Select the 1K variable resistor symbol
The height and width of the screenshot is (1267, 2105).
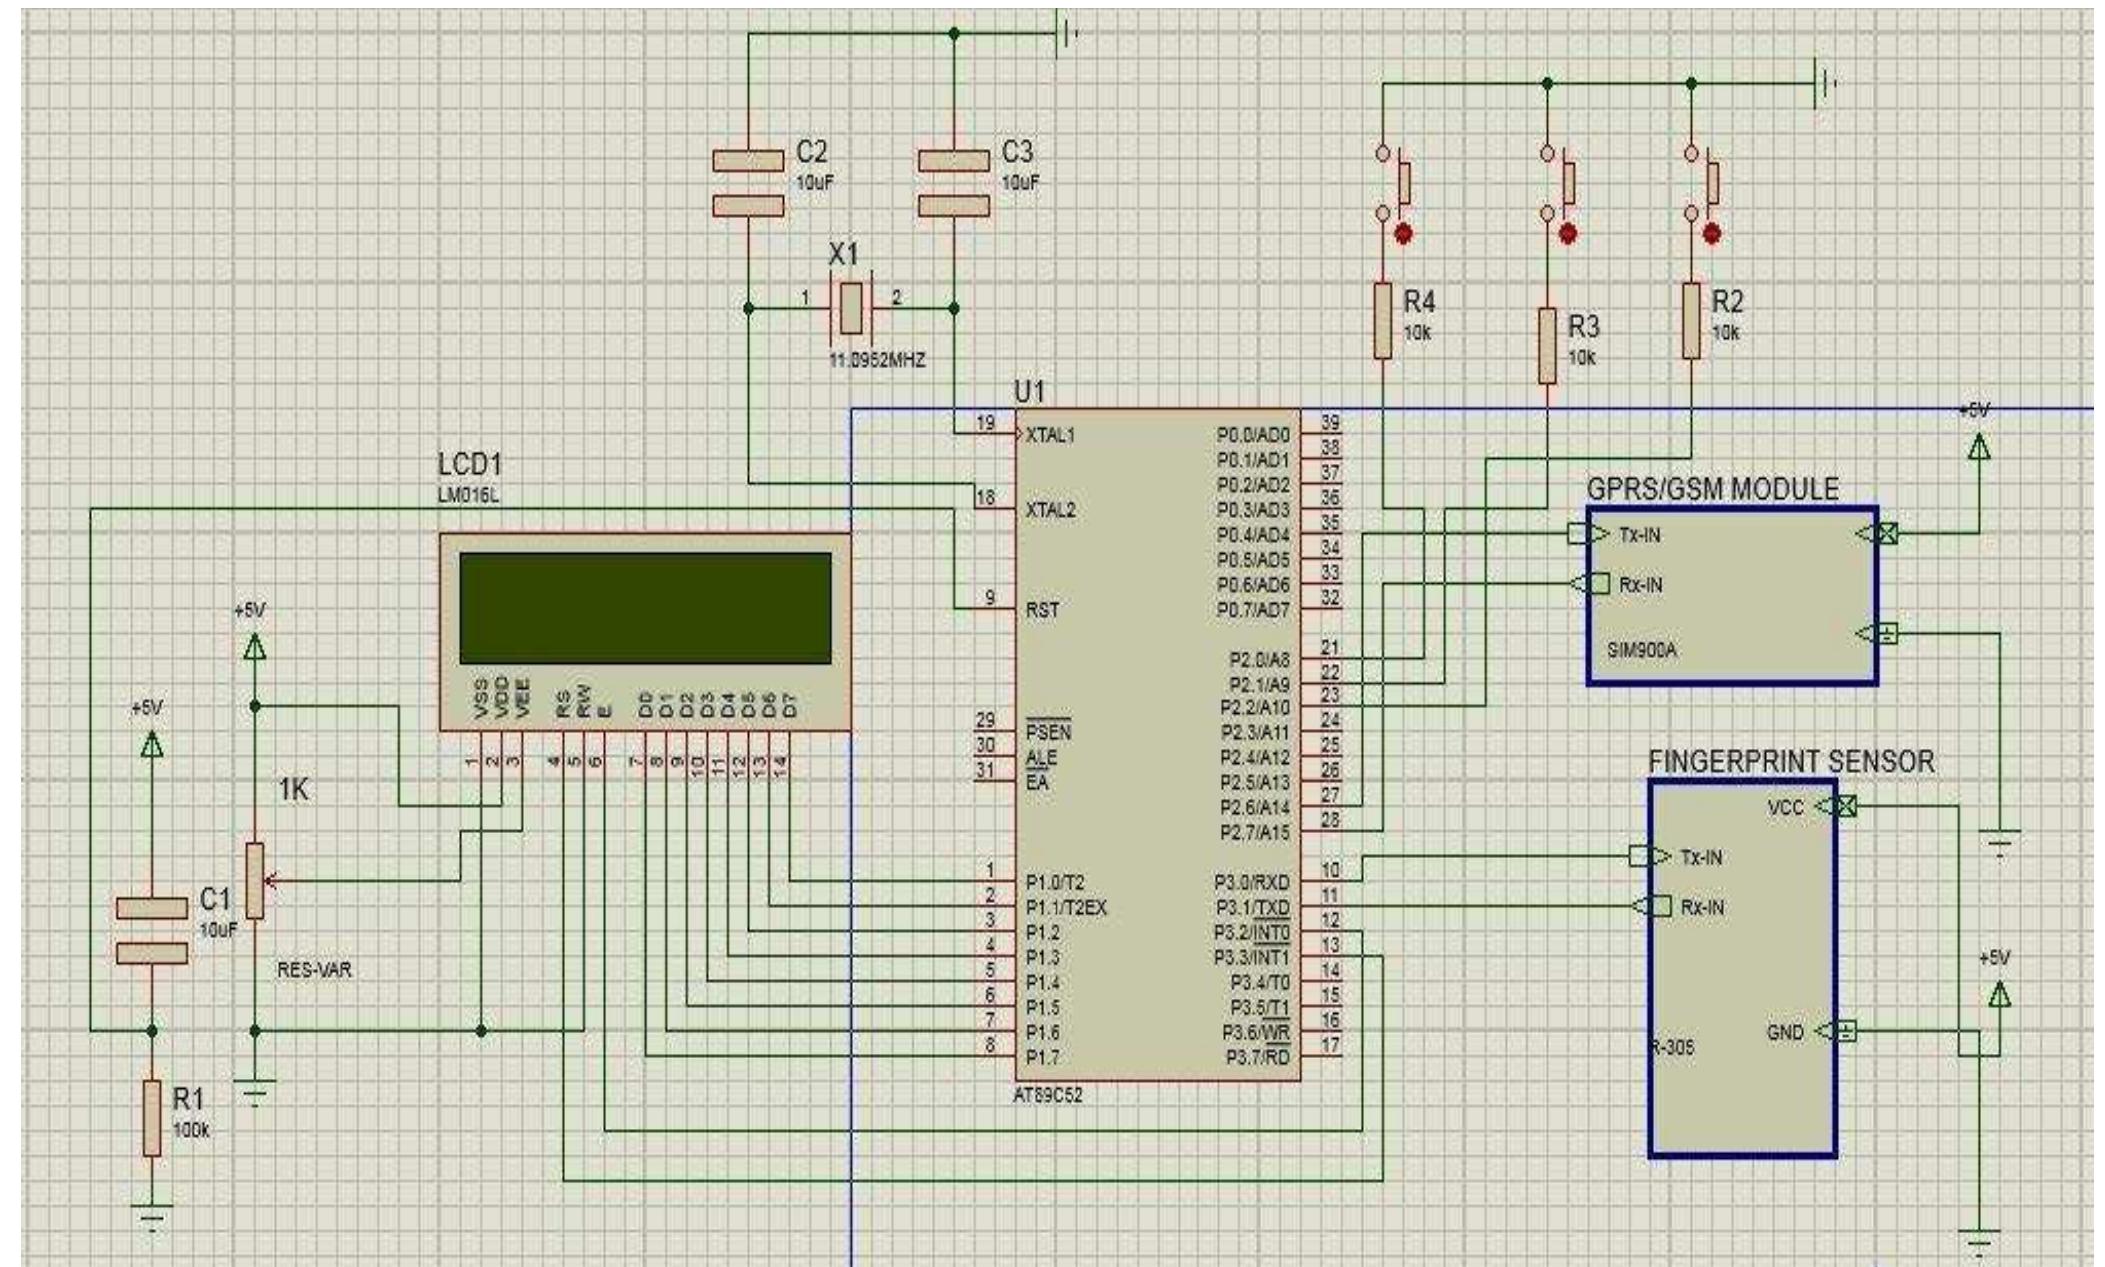point(256,880)
